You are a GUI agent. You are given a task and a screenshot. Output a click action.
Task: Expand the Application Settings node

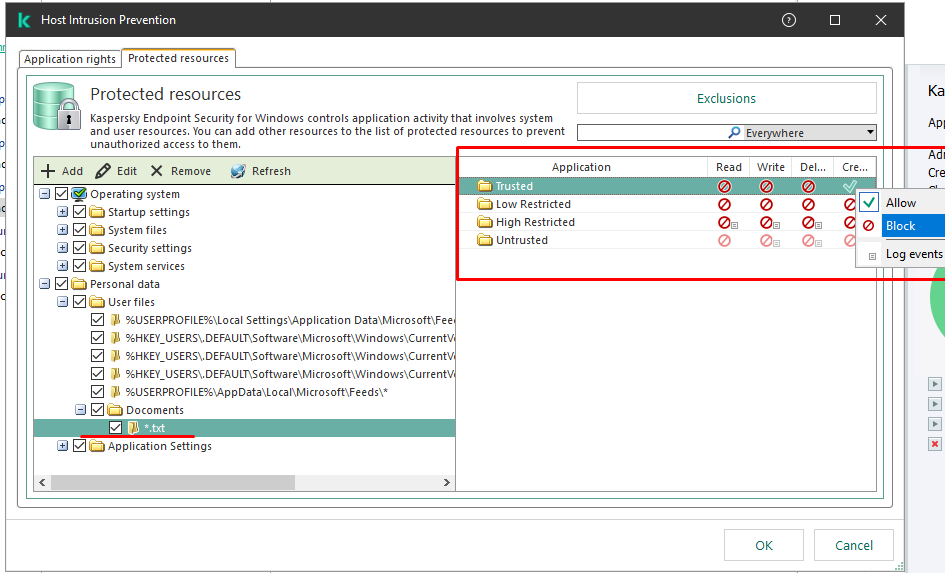click(62, 446)
